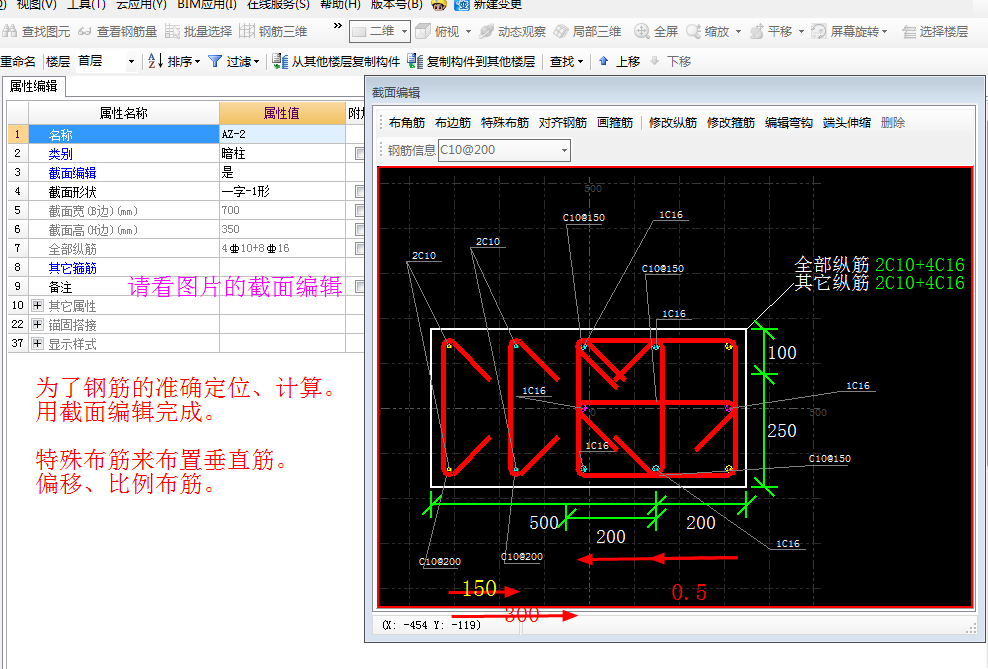Select the 平移 pan icon
Image resolution: width=988 pixels, height=669 pixels.
pos(757,31)
